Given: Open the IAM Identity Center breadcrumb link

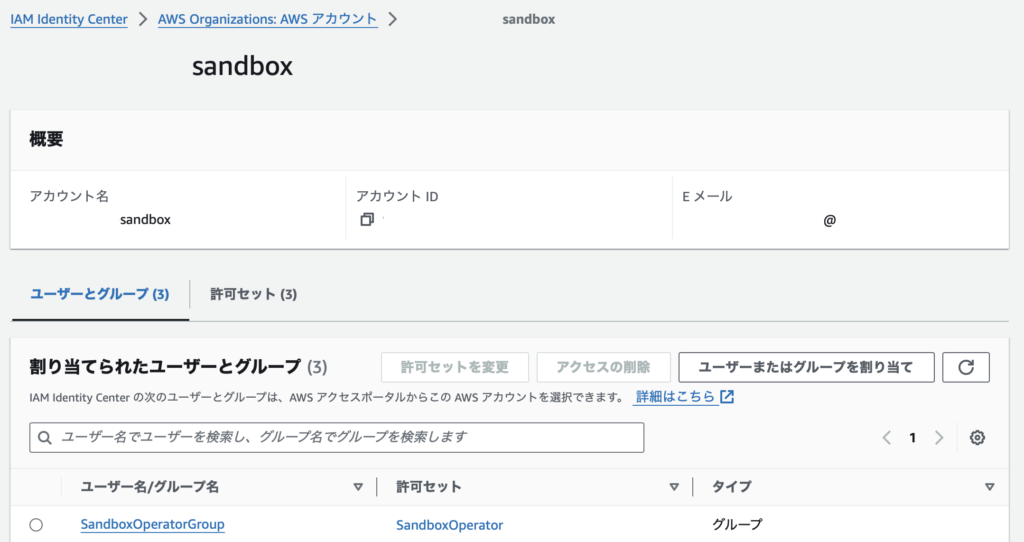Looking at the screenshot, I should click(x=69, y=20).
